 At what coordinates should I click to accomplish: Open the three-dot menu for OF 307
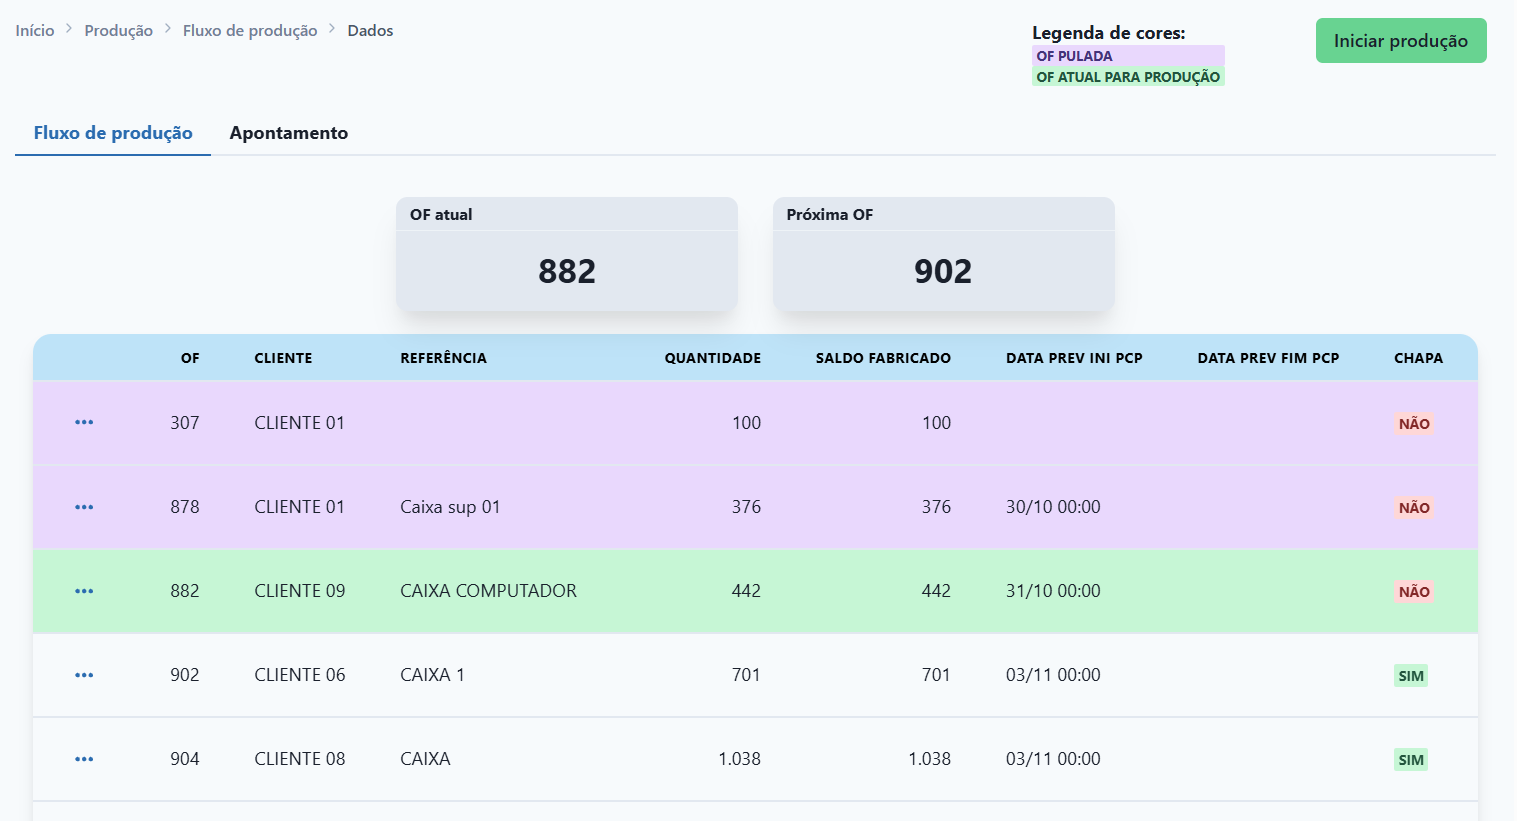(84, 423)
